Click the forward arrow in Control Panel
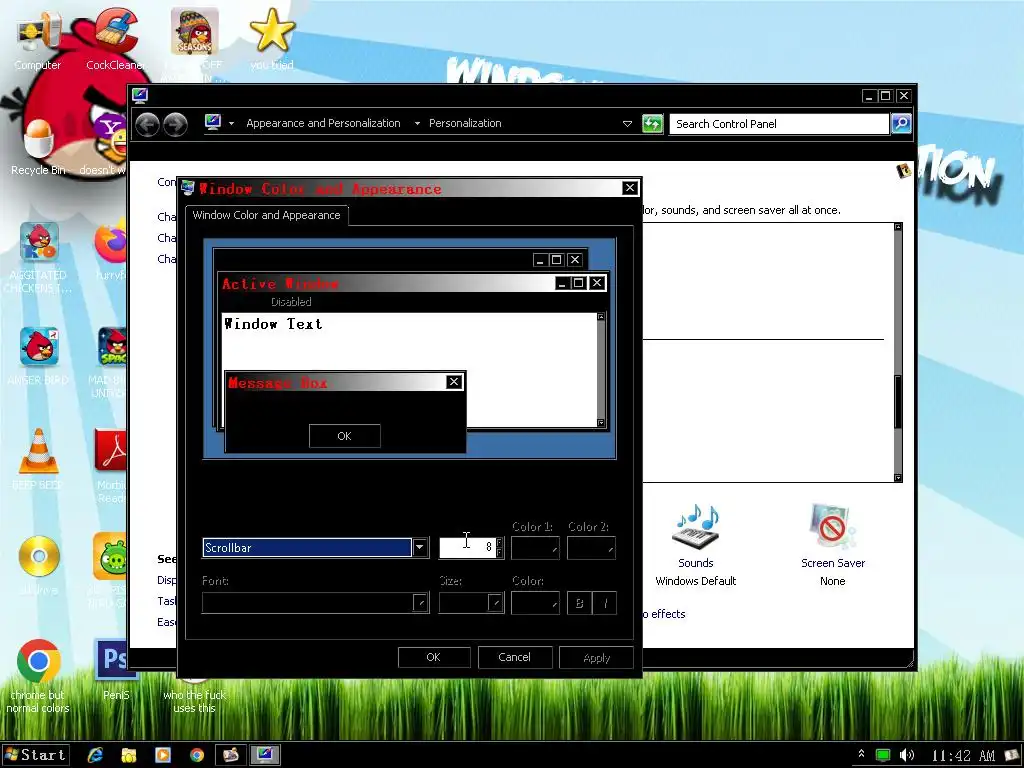This screenshot has height=768, width=1024. [175, 124]
